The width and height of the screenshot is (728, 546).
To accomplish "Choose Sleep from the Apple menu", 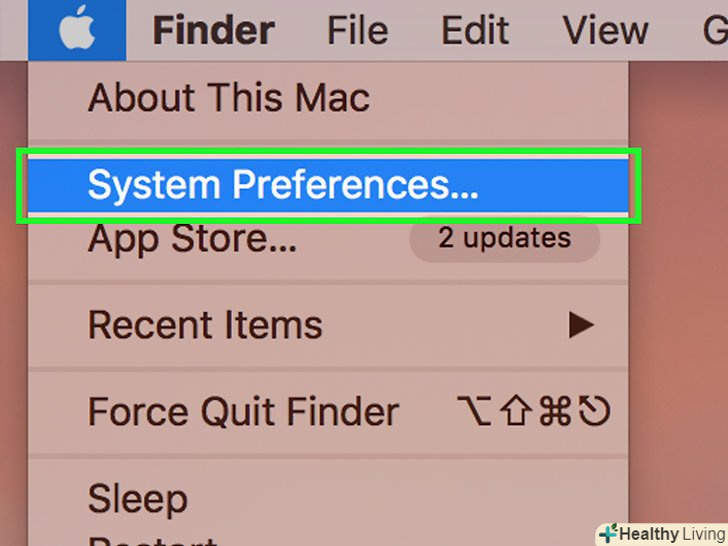I will (137, 498).
